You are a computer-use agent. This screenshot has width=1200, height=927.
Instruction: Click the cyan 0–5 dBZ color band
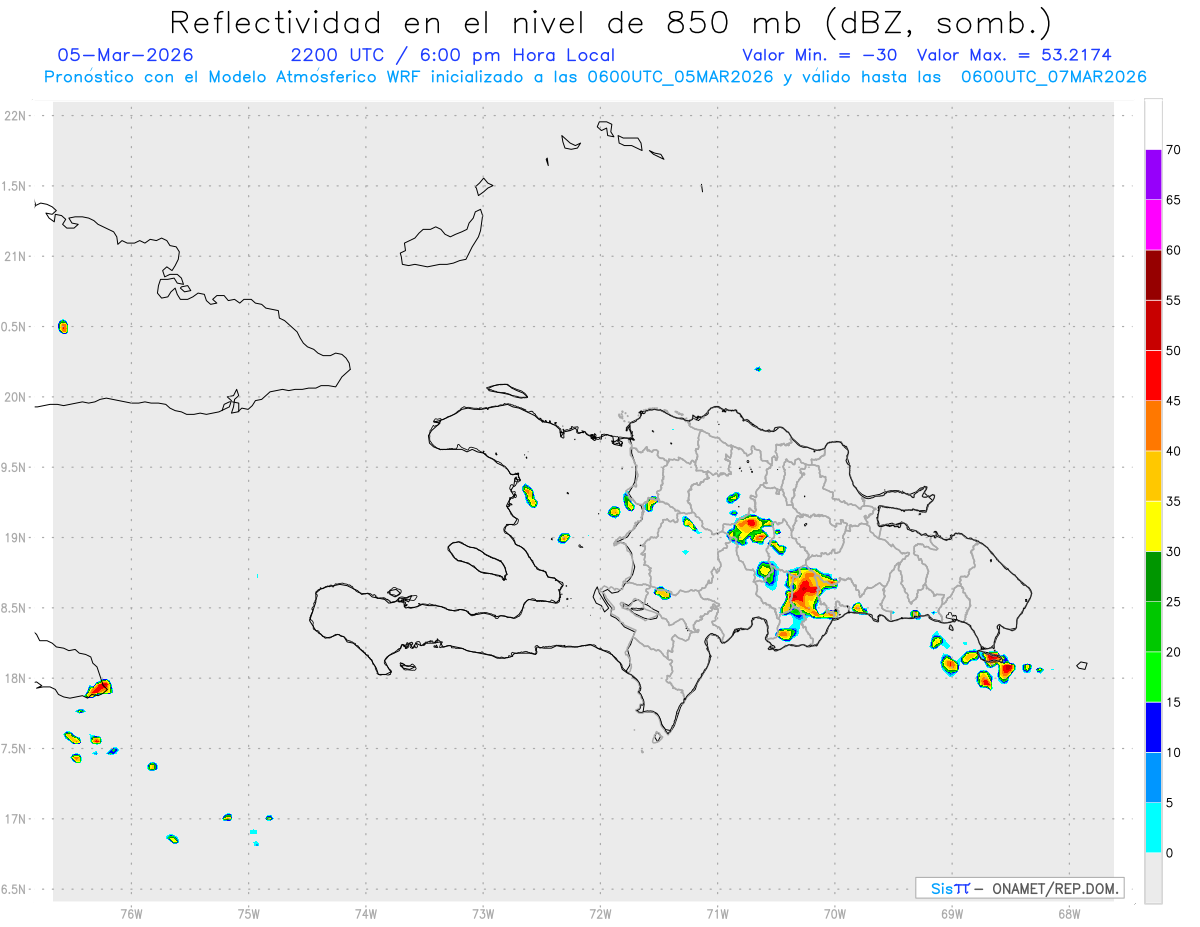point(1153,828)
